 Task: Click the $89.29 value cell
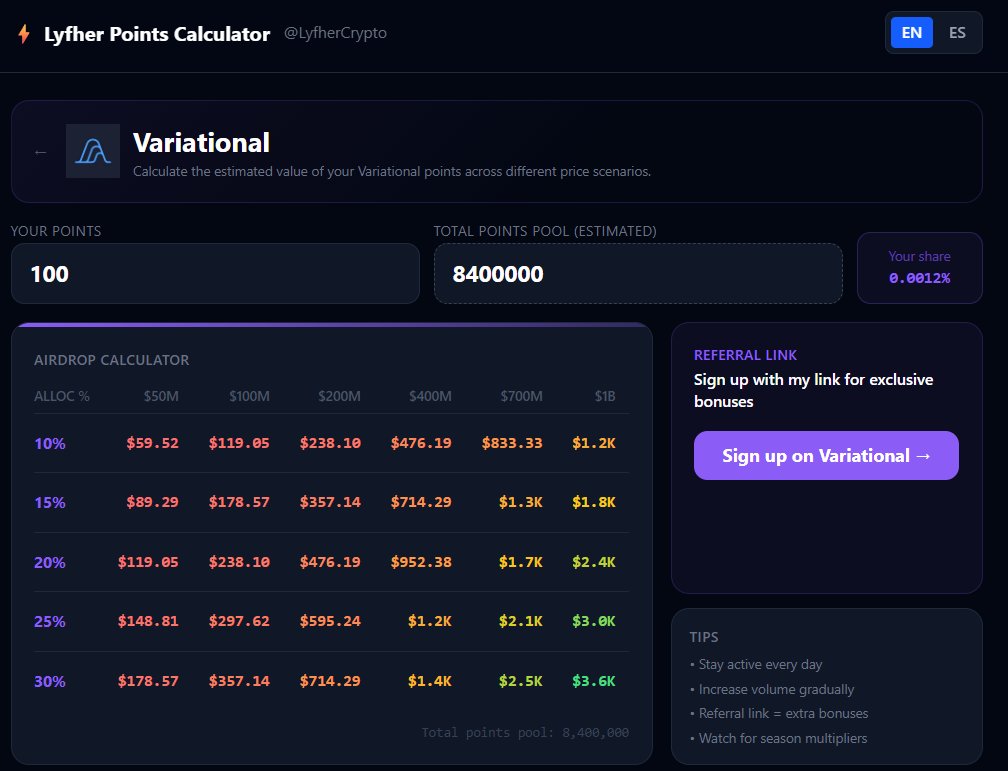coord(152,502)
